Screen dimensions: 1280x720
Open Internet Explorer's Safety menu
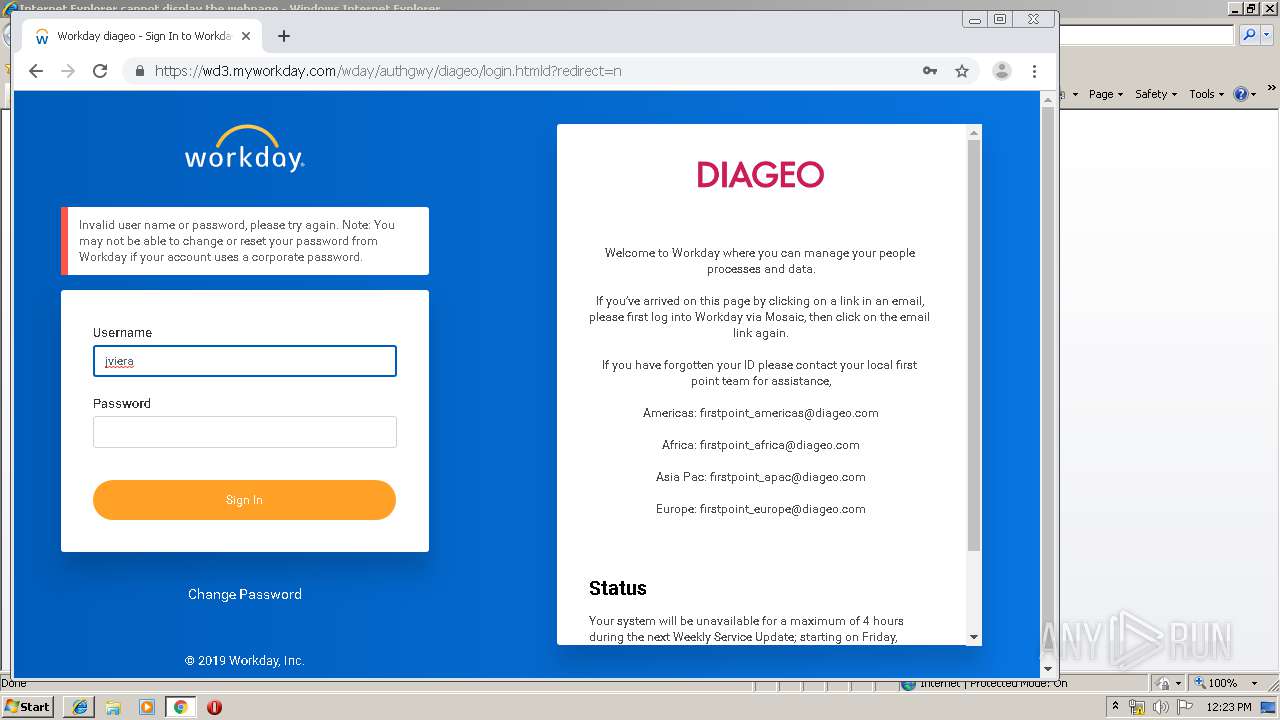click(1155, 94)
